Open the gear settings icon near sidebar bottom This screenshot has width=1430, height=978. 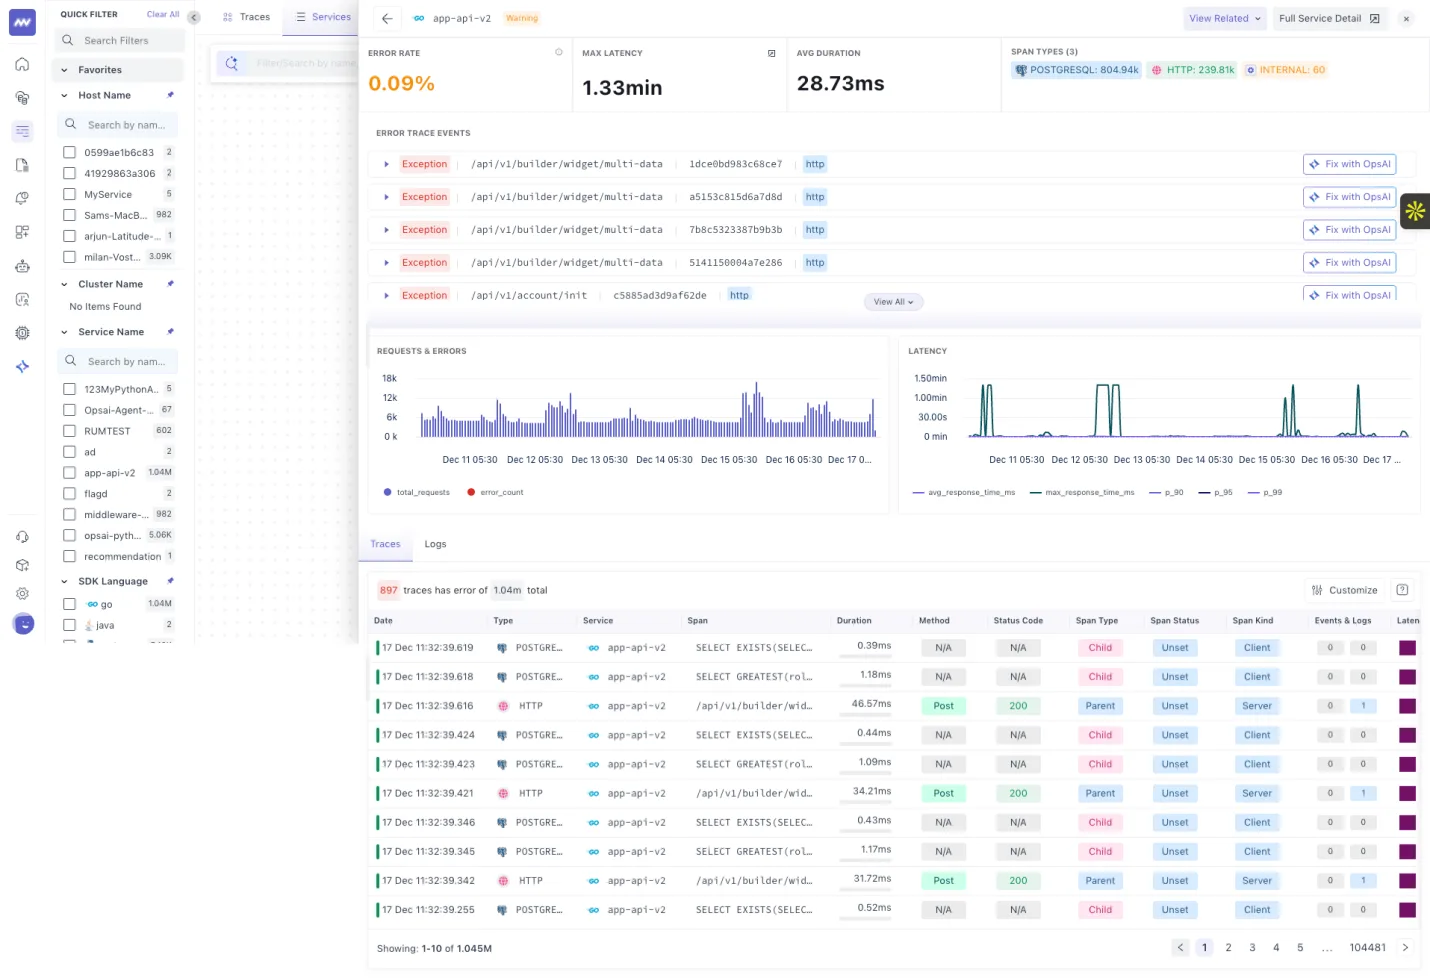22,593
